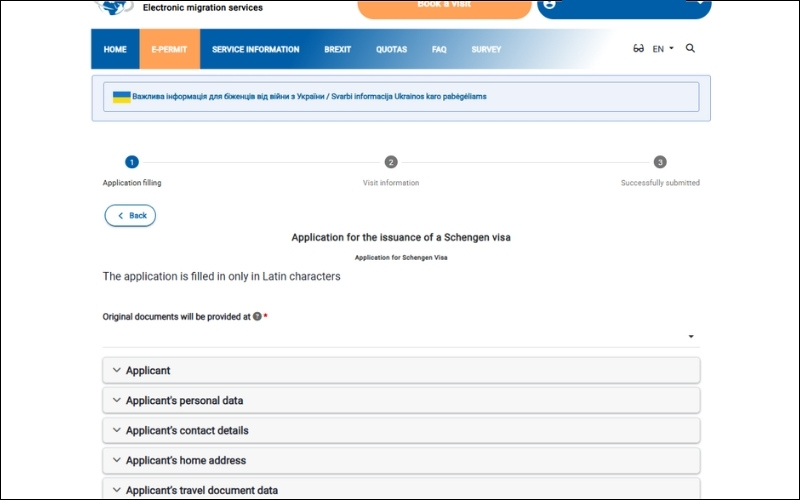Image resolution: width=800 pixels, height=500 pixels.
Task: Click the Ukrainian flag icon in banner
Action: click(x=121, y=97)
